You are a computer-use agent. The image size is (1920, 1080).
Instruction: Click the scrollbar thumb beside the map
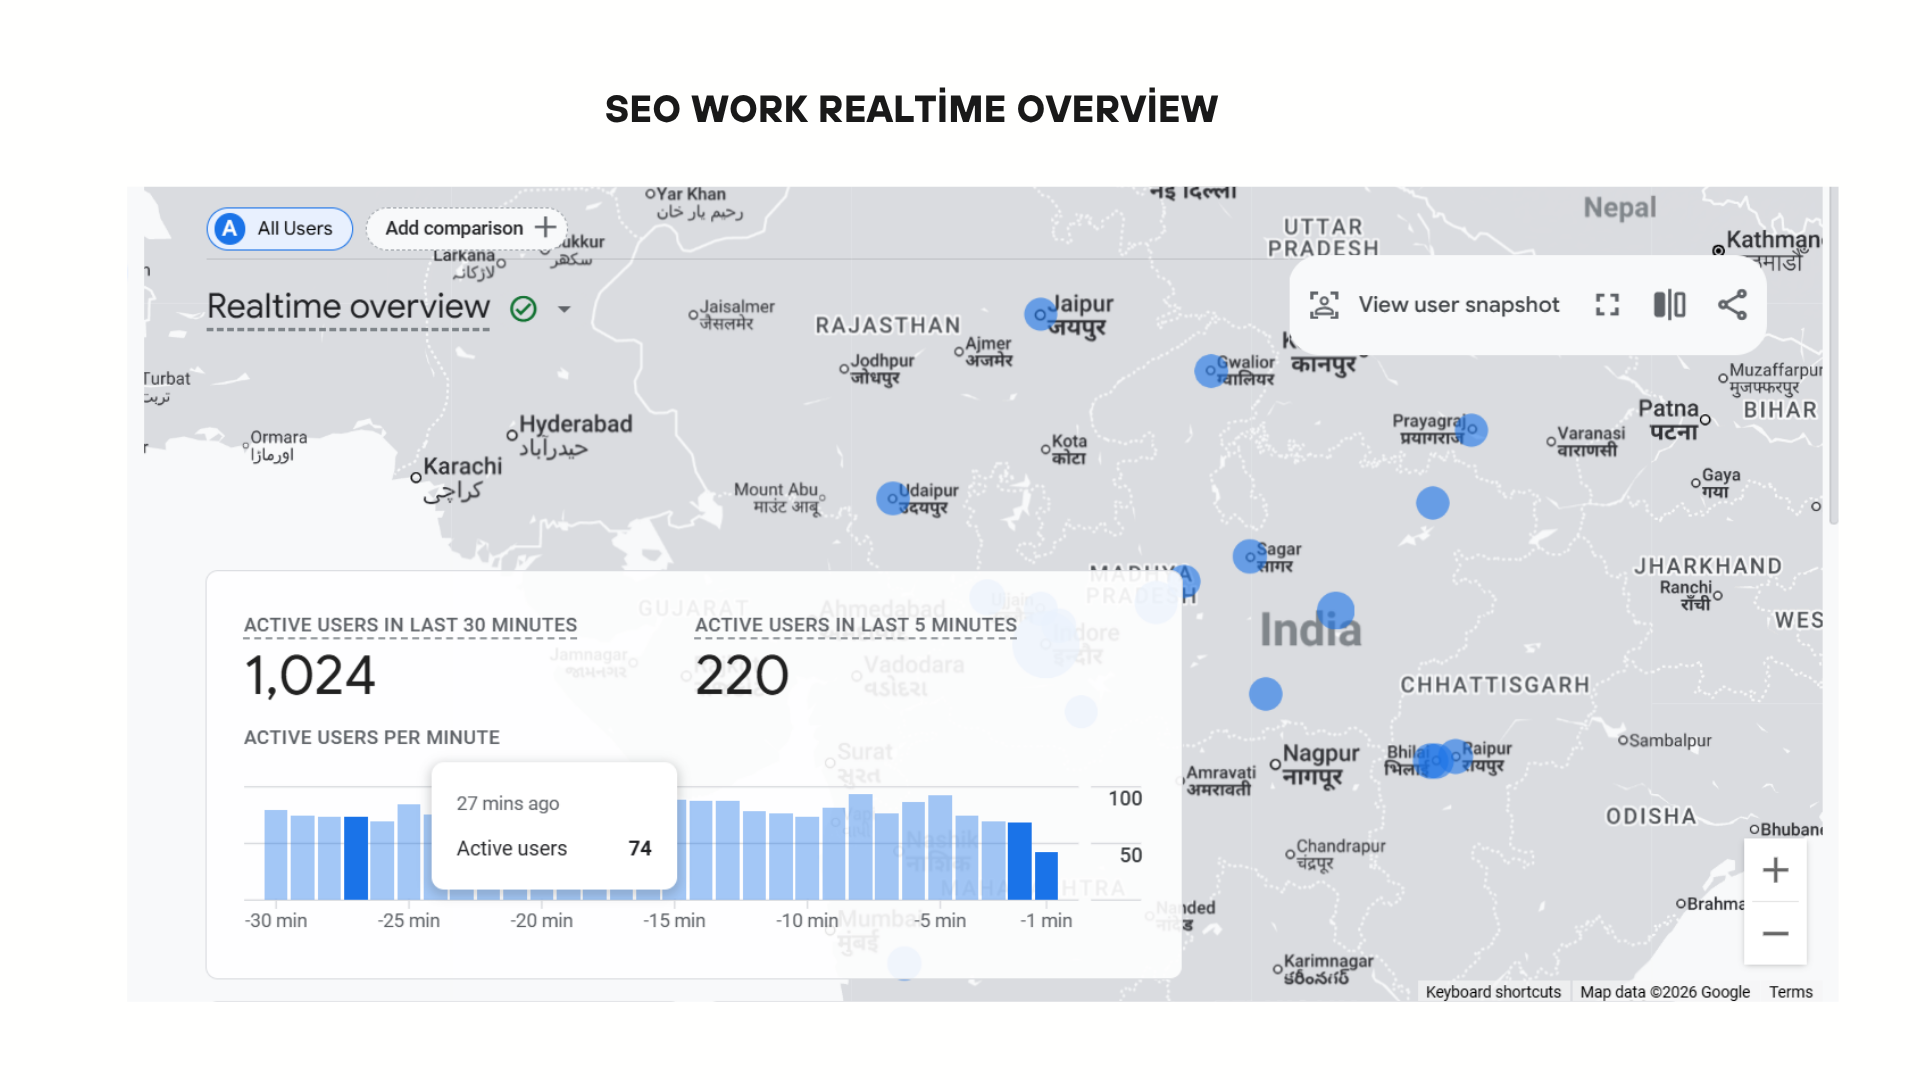point(1832,355)
